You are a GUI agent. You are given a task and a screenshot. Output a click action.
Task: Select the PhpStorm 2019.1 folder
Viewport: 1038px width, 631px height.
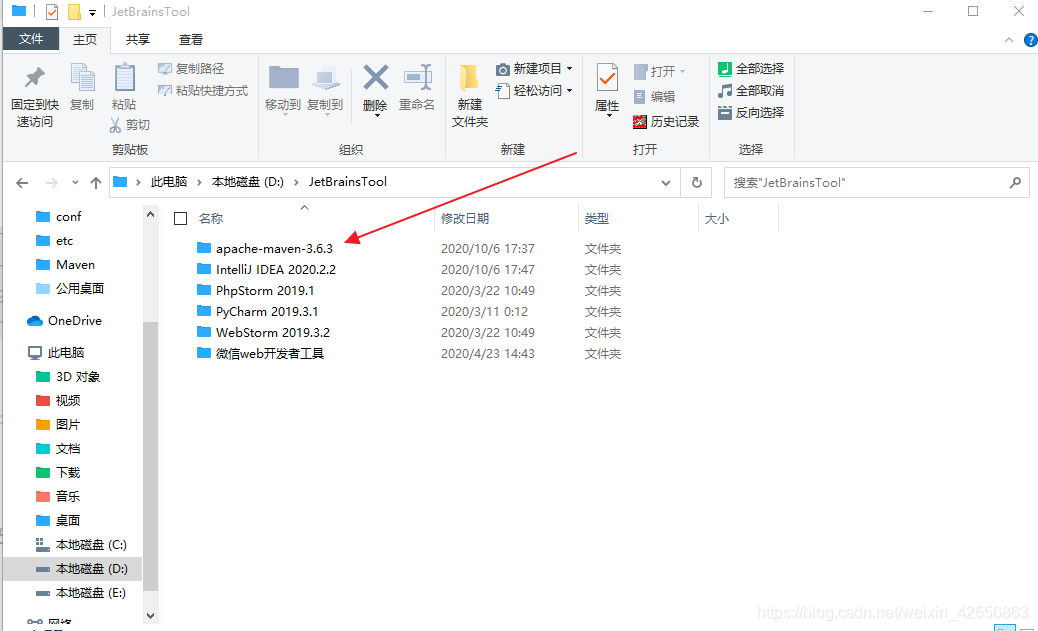[x=265, y=291]
